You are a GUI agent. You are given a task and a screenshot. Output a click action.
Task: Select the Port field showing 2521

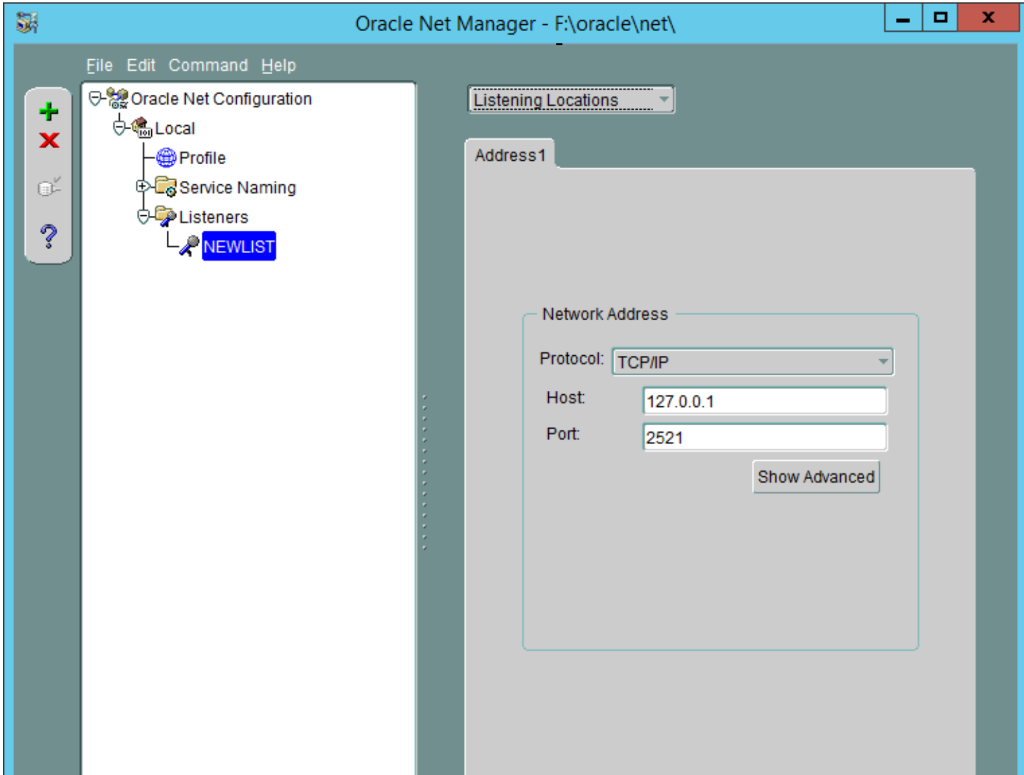pos(764,437)
